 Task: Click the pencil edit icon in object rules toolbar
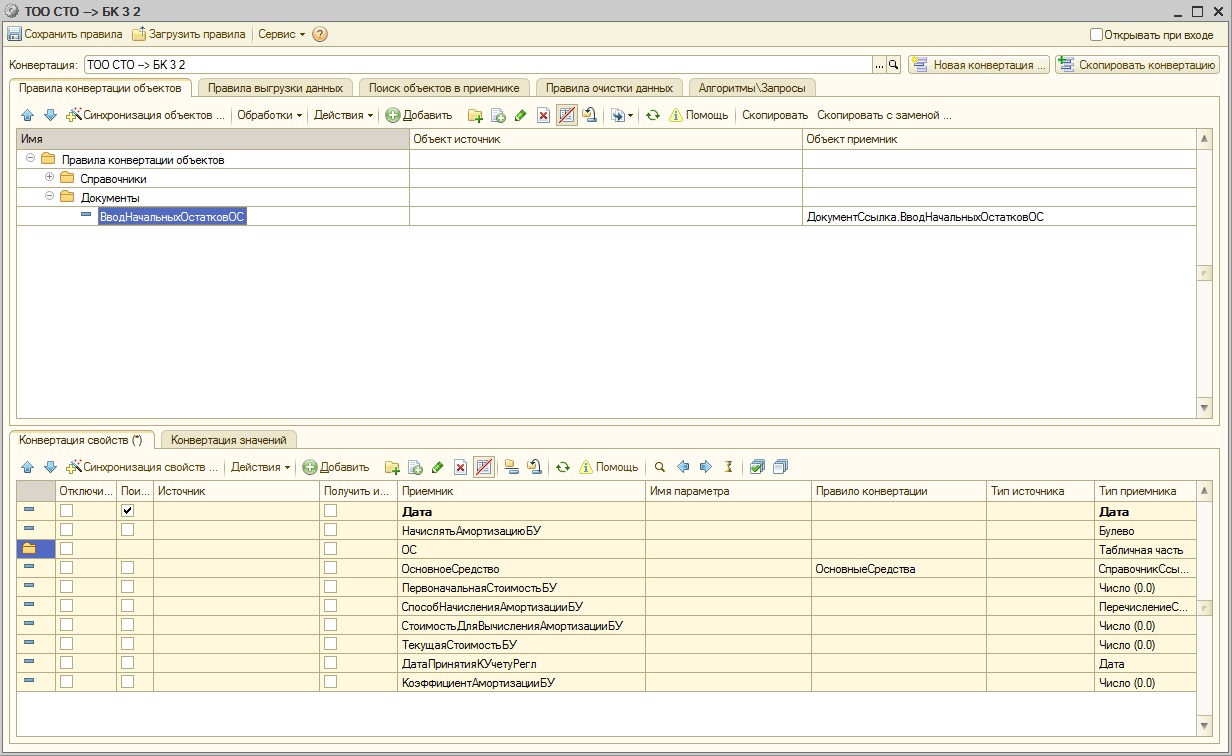pyautogui.click(x=520, y=115)
